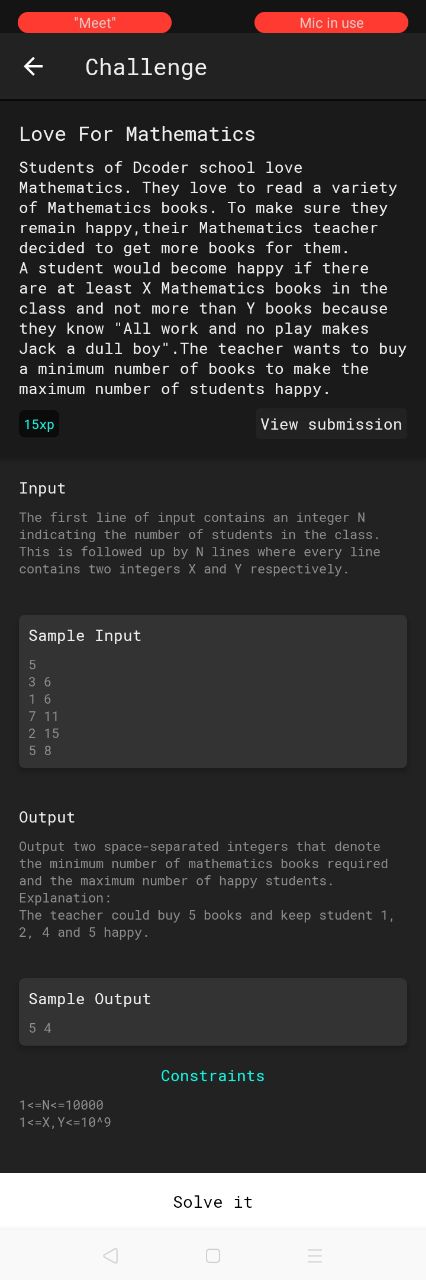Click the 15xp badge

pyautogui.click(x=39, y=424)
